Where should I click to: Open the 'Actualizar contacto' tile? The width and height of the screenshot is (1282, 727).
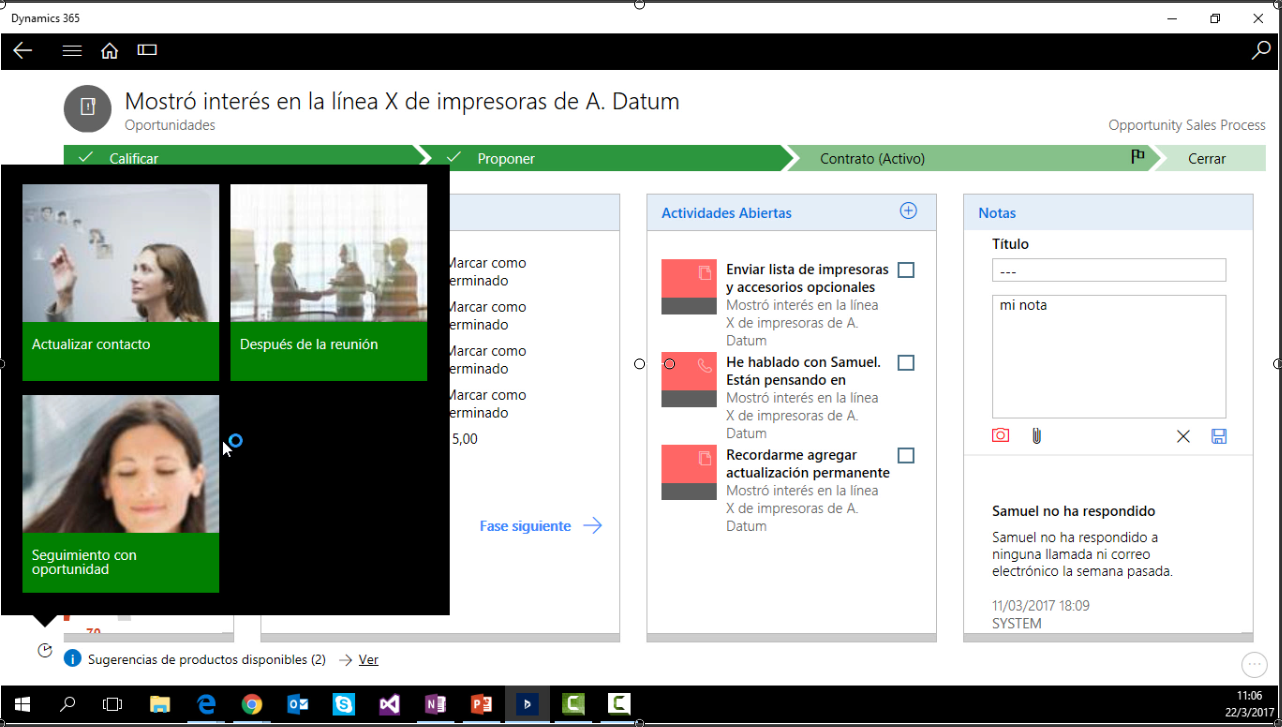[x=121, y=282]
